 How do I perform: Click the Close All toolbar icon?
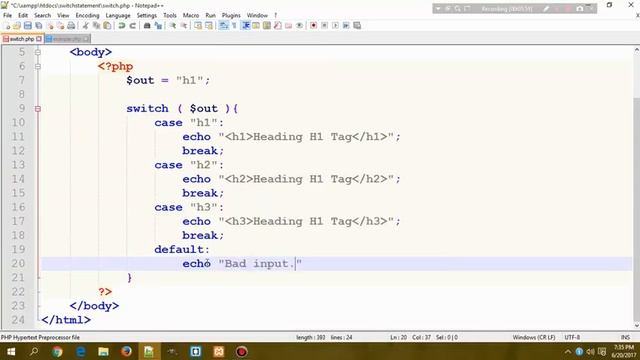pos(60,26)
